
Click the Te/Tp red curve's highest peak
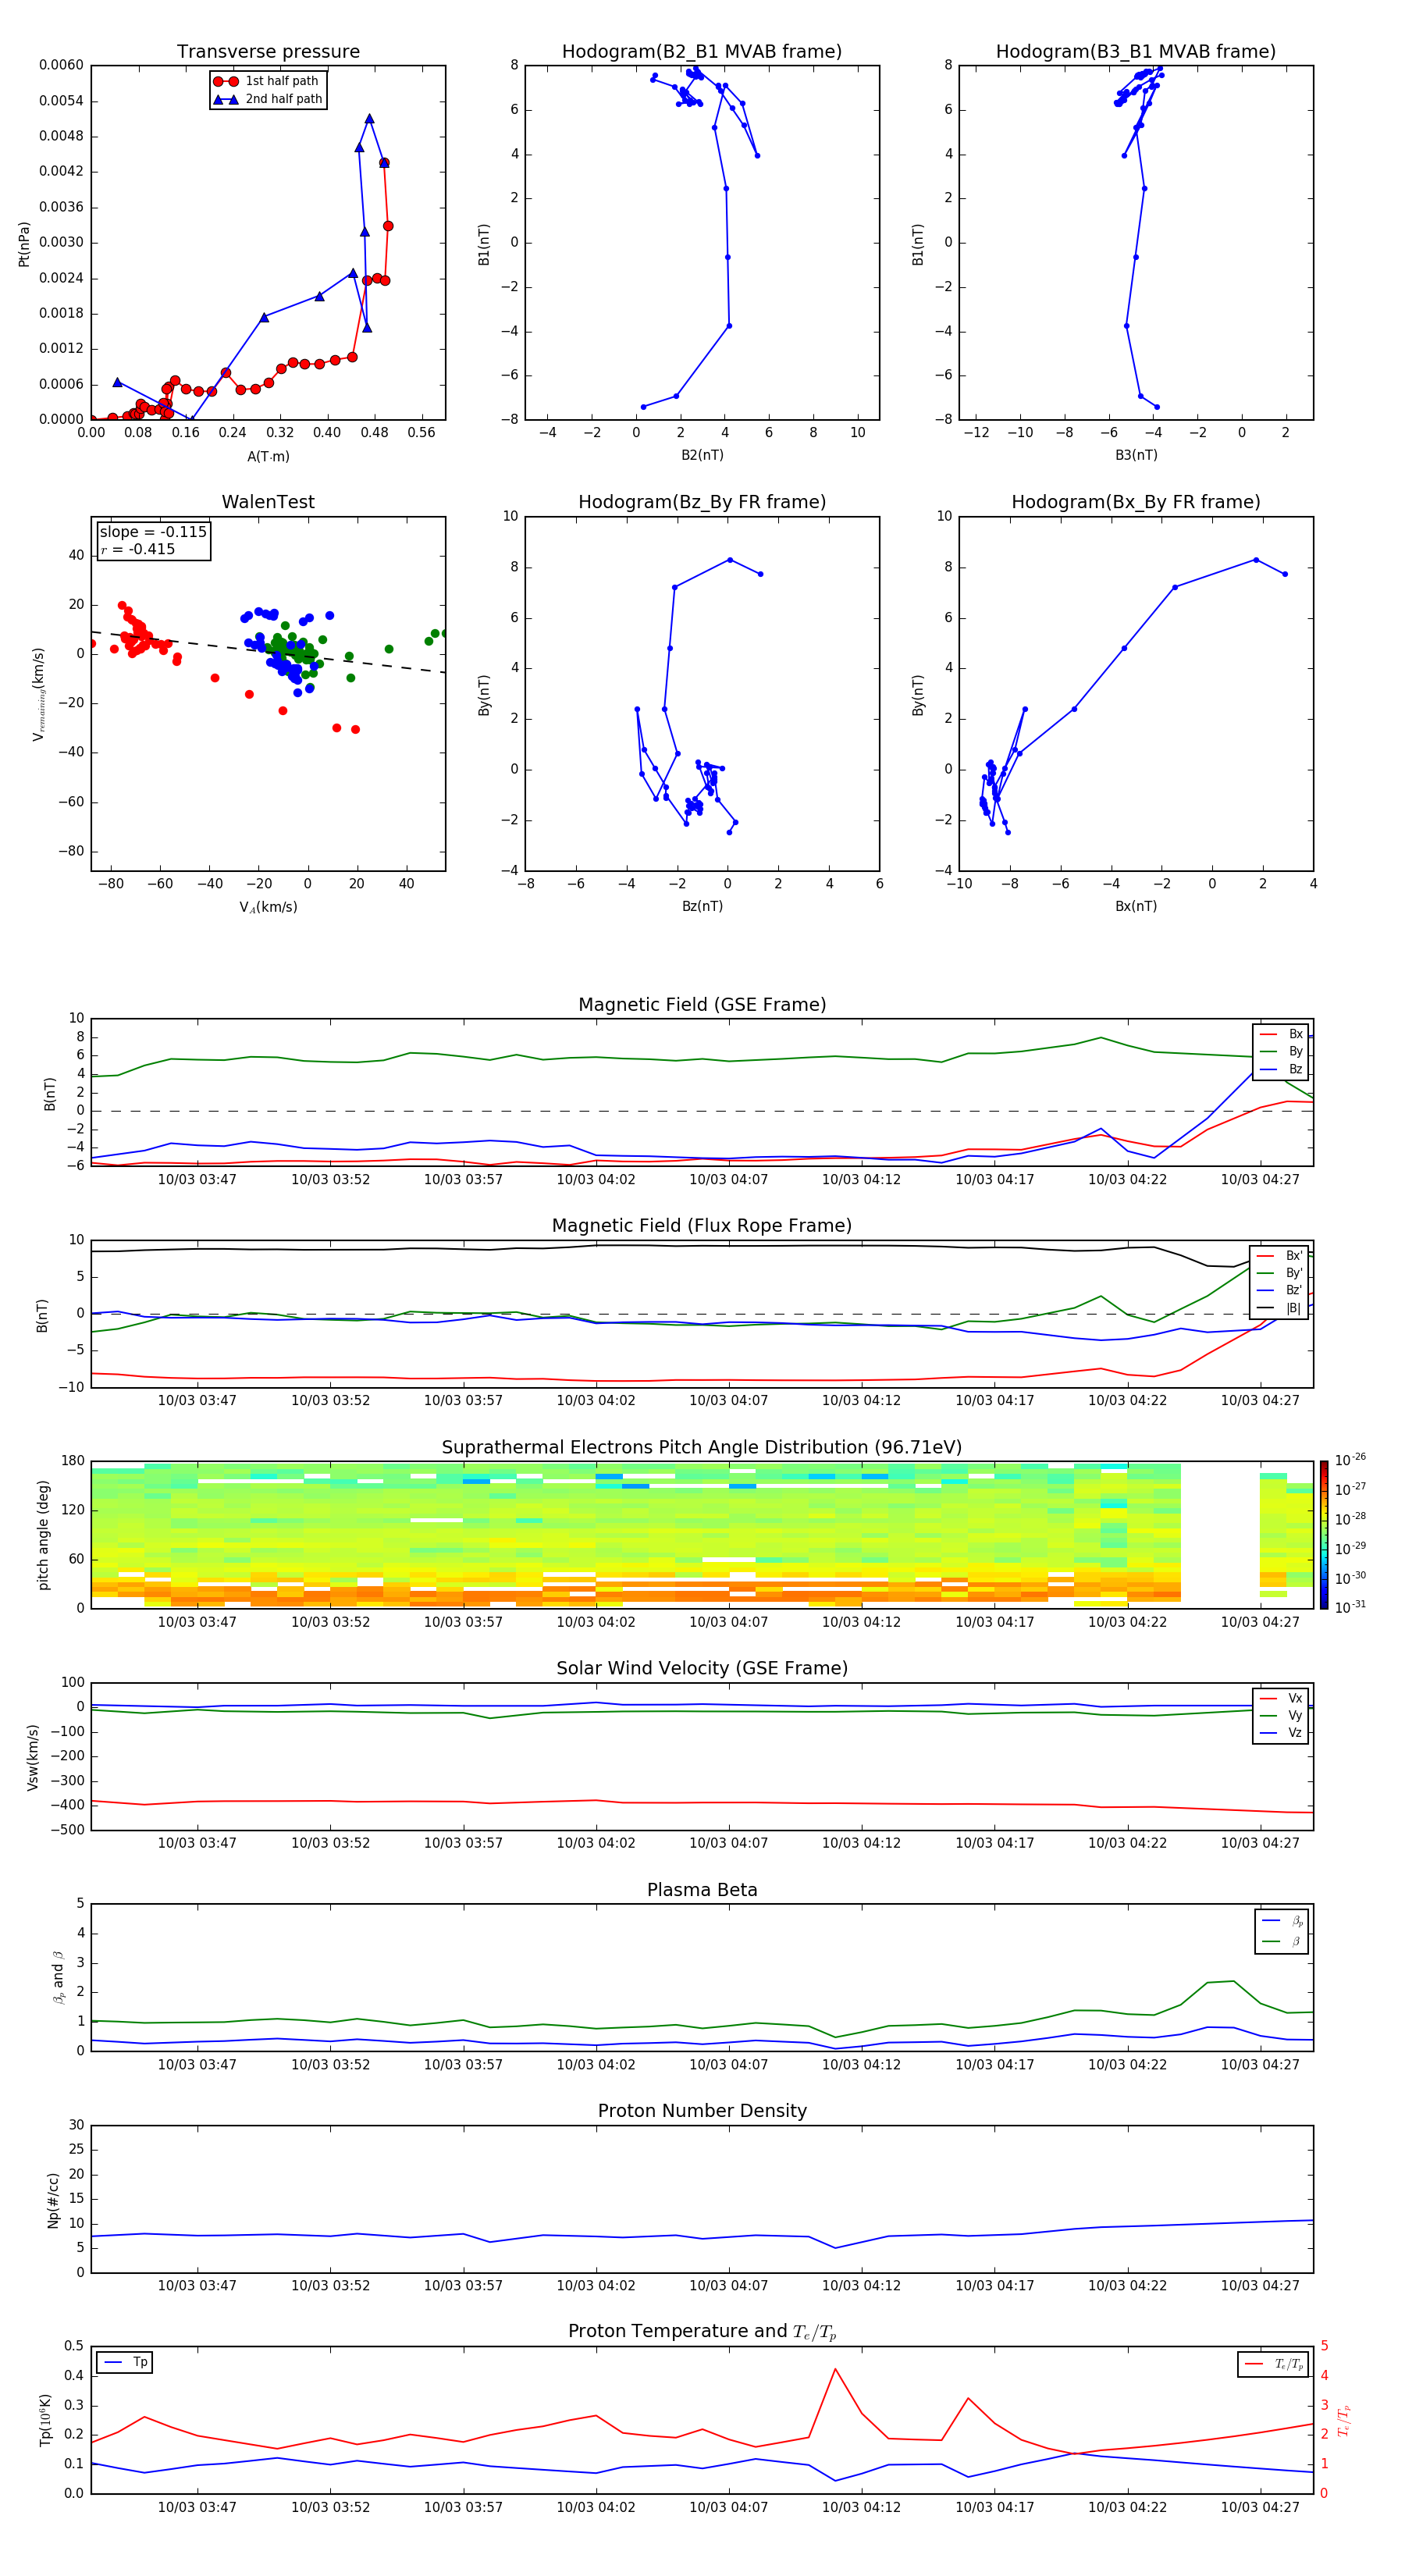pyautogui.click(x=835, y=2369)
